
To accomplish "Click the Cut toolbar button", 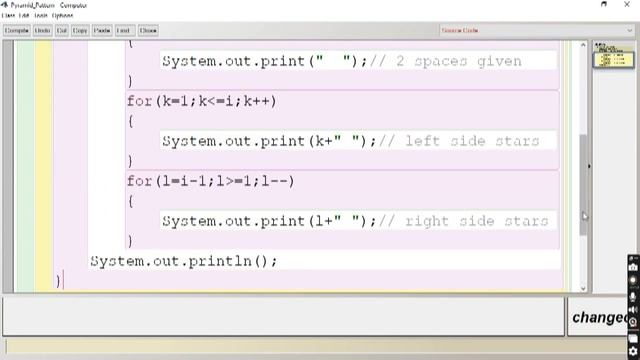I will click(x=62, y=31).
